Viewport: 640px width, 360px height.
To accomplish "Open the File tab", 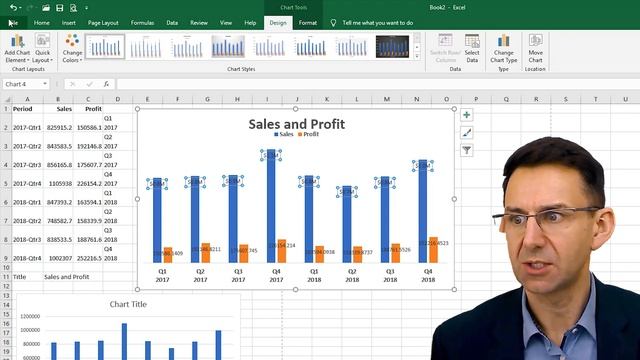I will (13, 23).
